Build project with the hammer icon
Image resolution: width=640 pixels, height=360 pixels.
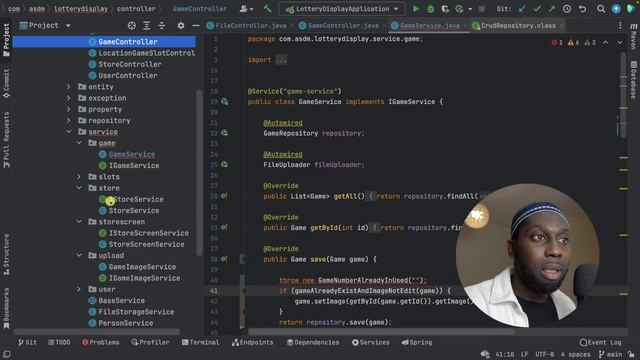coord(267,9)
